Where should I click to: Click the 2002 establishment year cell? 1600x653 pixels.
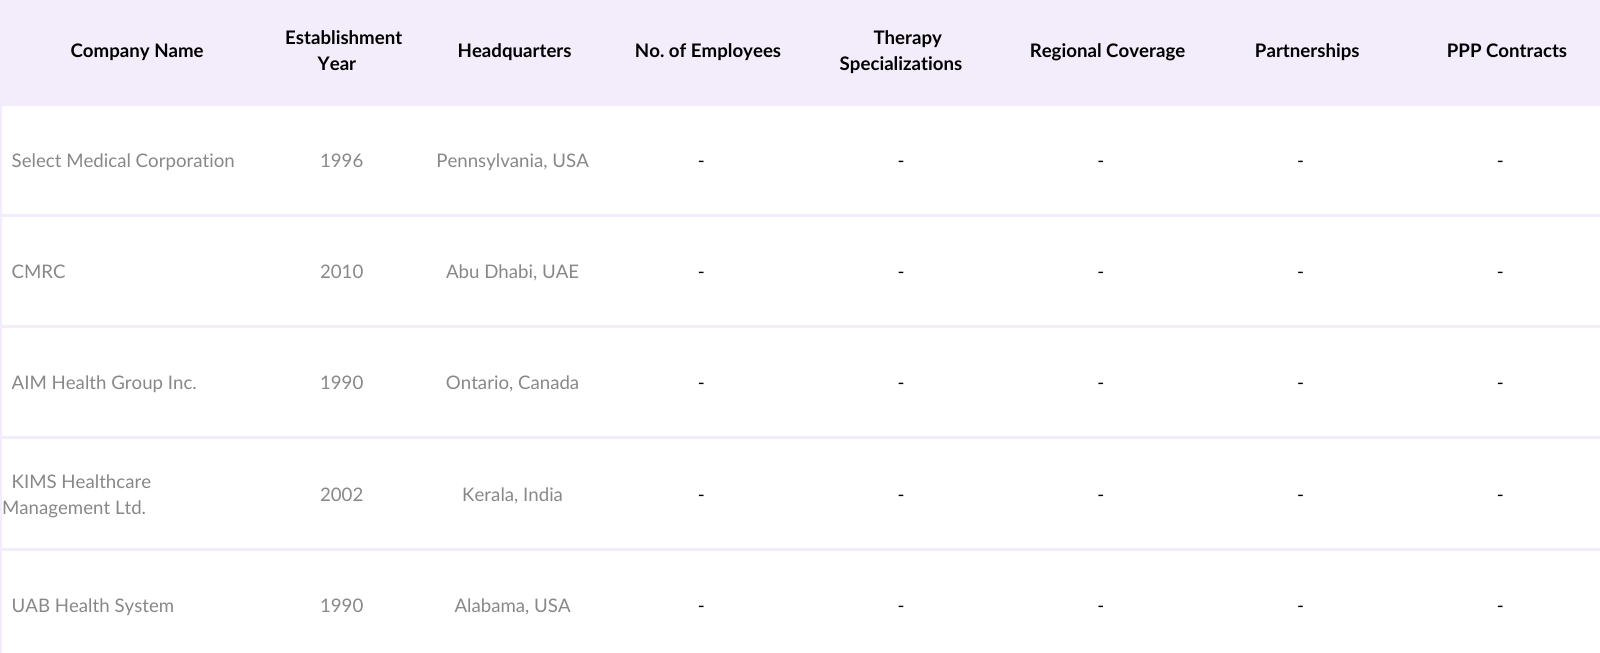click(341, 495)
